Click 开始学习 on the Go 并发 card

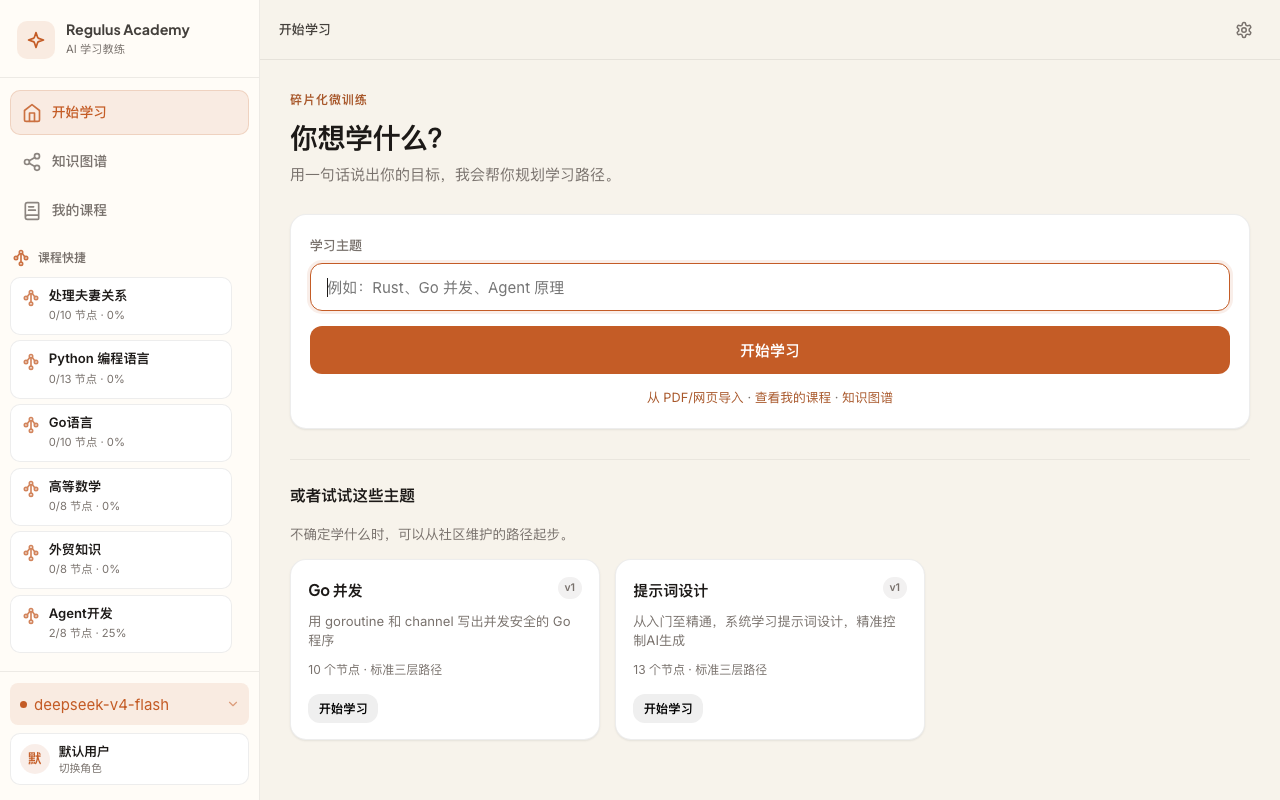pyautogui.click(x=343, y=709)
